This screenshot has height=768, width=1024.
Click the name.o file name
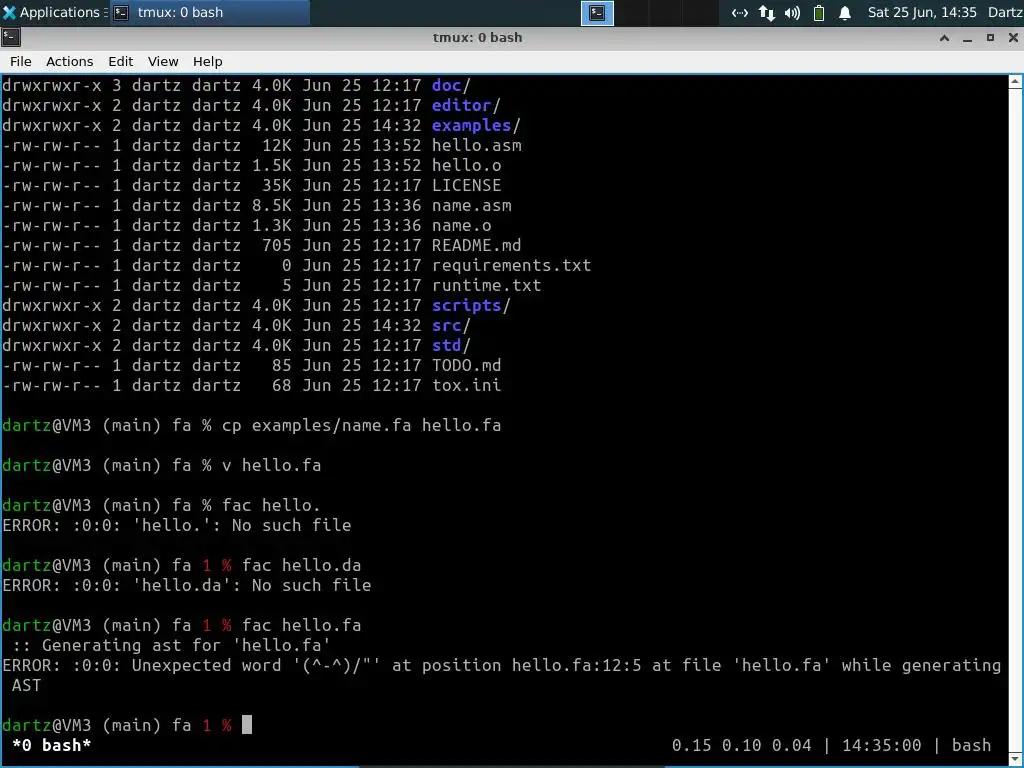[462, 225]
